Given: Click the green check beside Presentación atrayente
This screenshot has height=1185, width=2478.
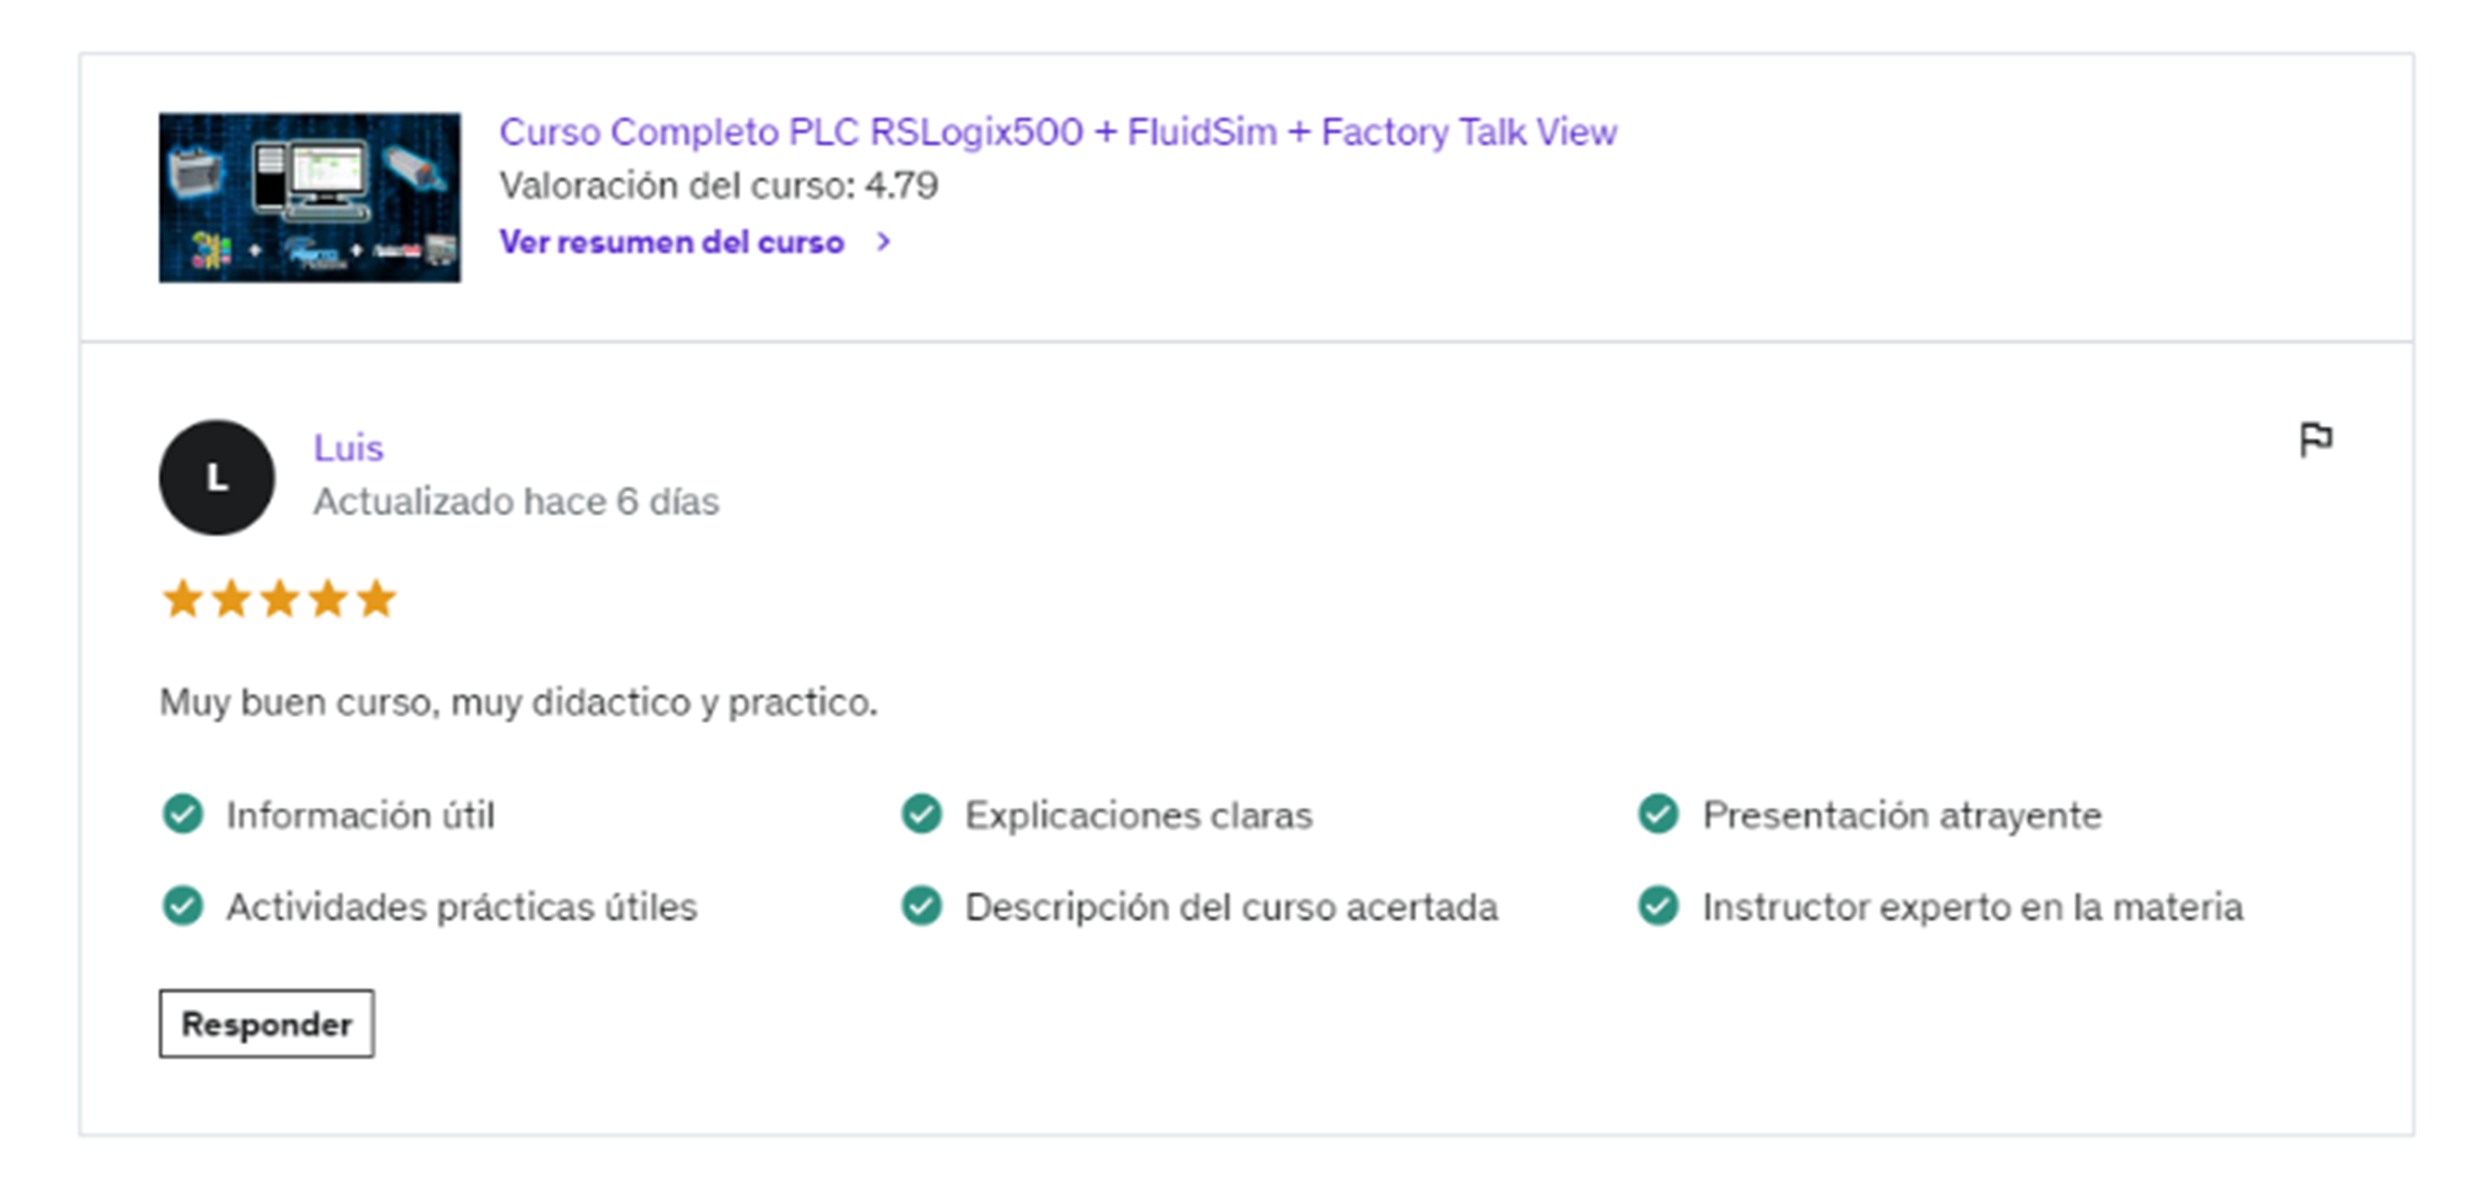Looking at the screenshot, I should pyautogui.click(x=1657, y=814).
